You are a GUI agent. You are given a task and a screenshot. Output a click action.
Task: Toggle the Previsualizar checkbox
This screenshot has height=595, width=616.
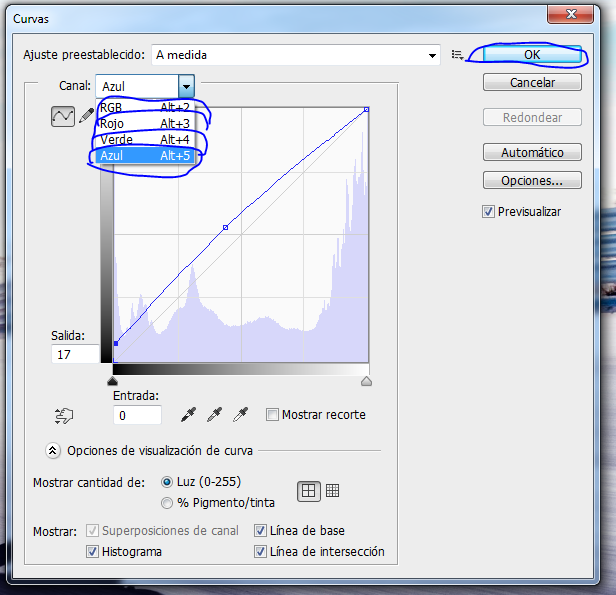coord(488,212)
